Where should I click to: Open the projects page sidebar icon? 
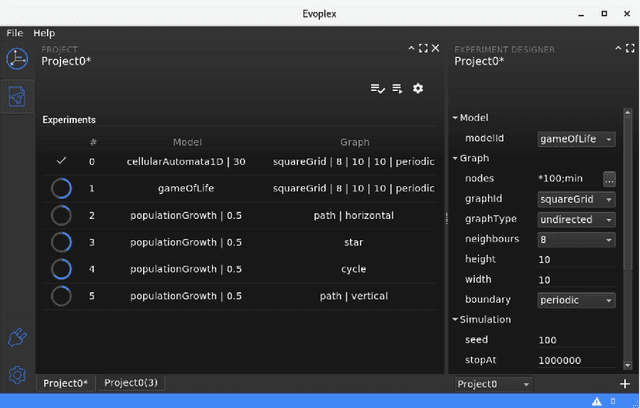pos(17,97)
